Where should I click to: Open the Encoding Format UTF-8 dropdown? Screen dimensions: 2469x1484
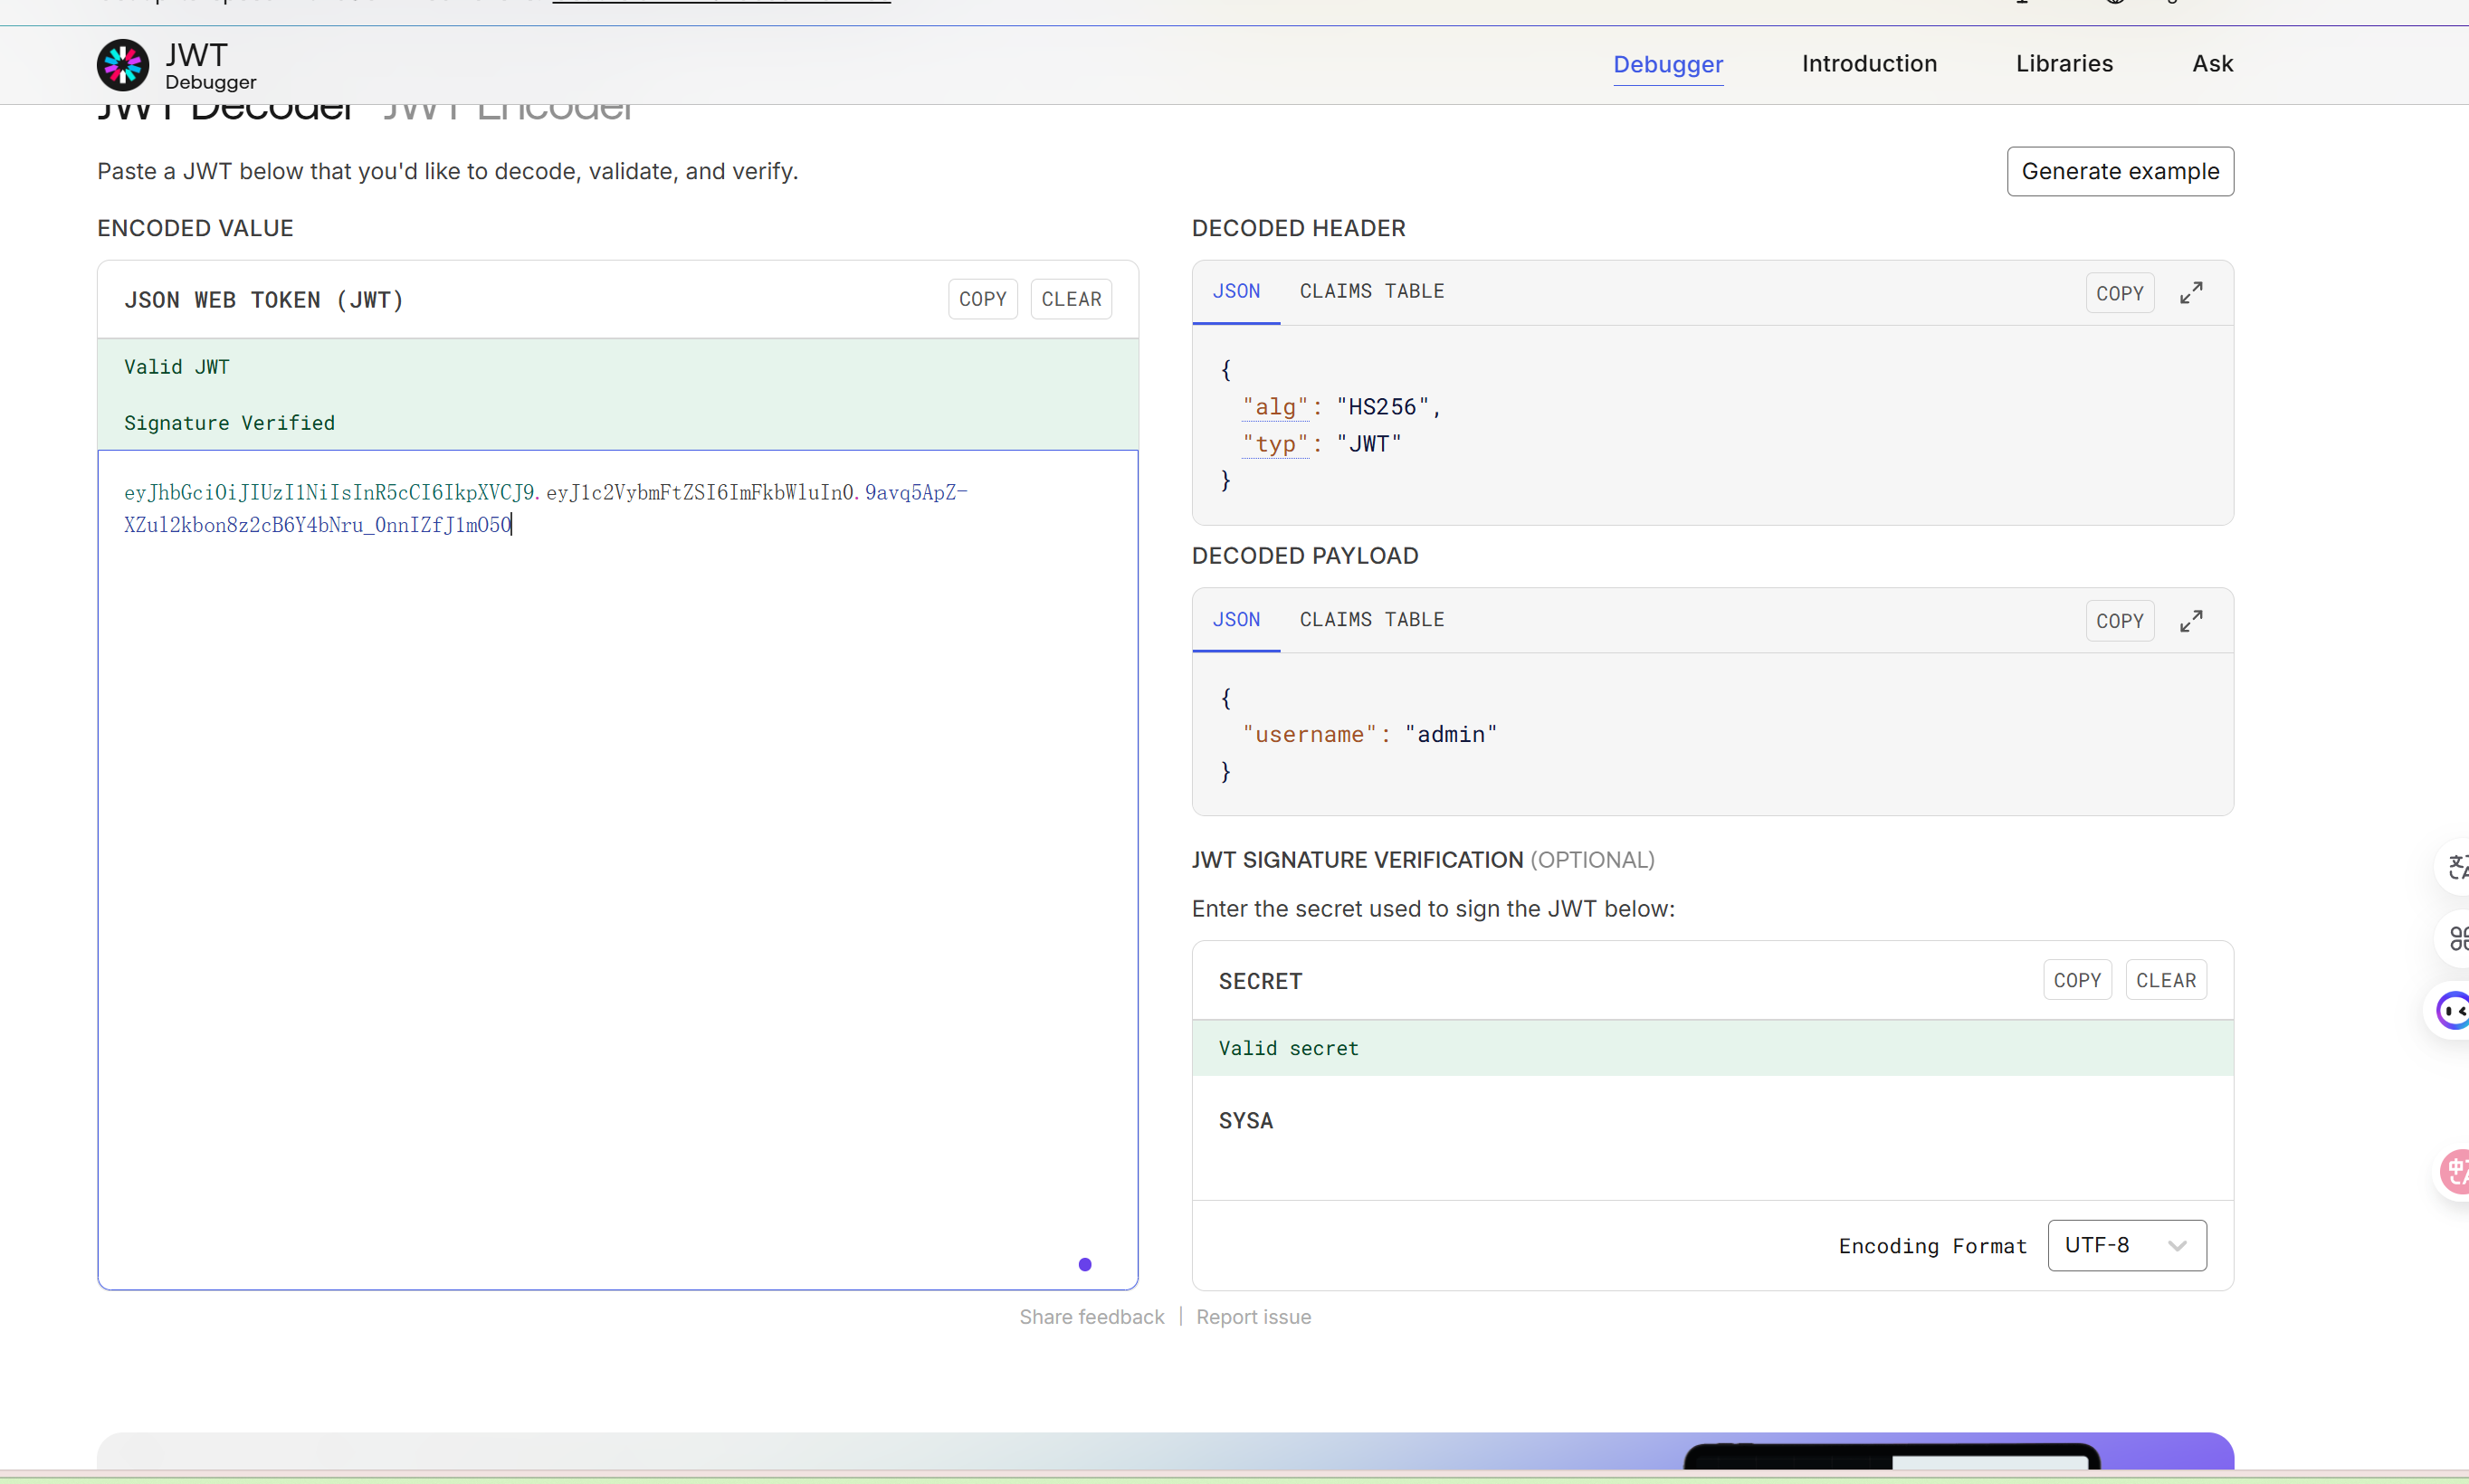(2126, 1245)
